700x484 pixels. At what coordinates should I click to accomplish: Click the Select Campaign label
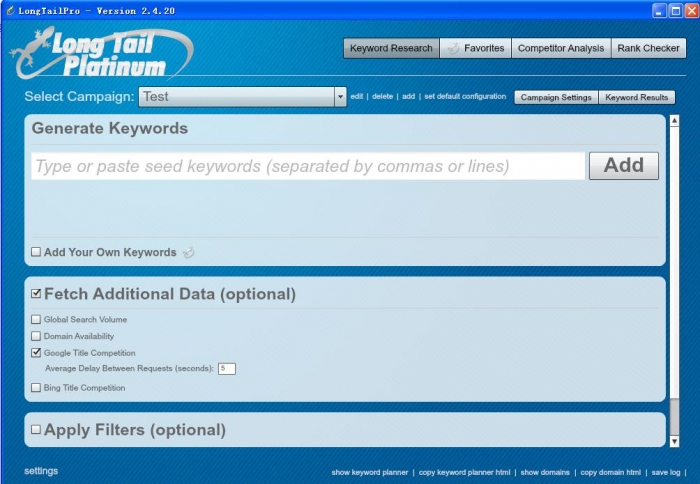point(79,96)
